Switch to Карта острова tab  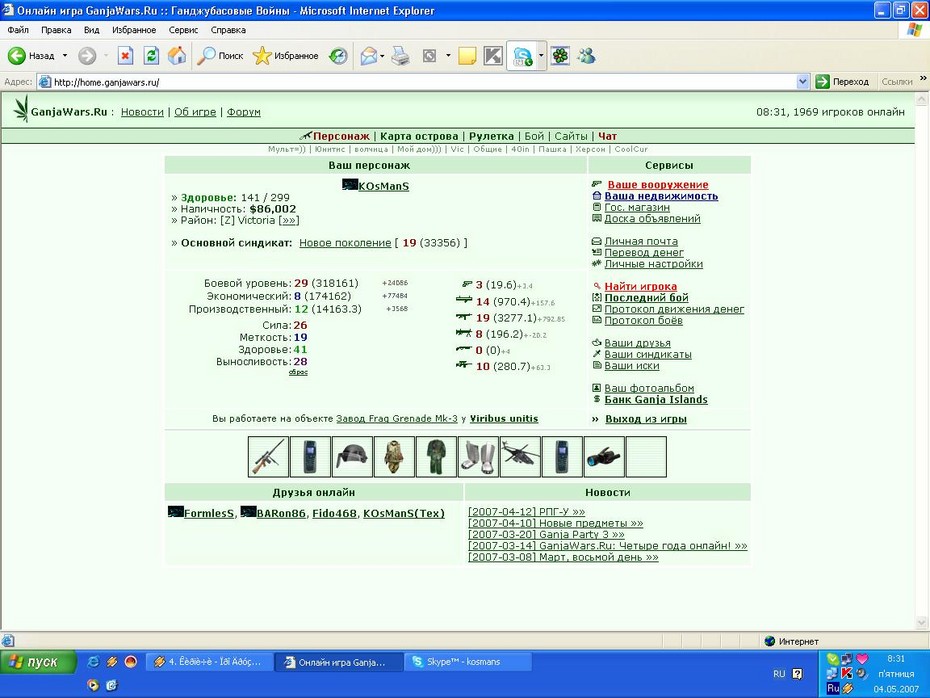[419, 136]
